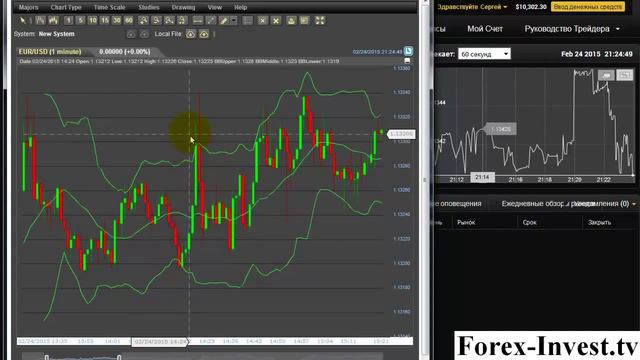
Task: Set the 5 minute timeframe
Action: [x=81, y=20]
